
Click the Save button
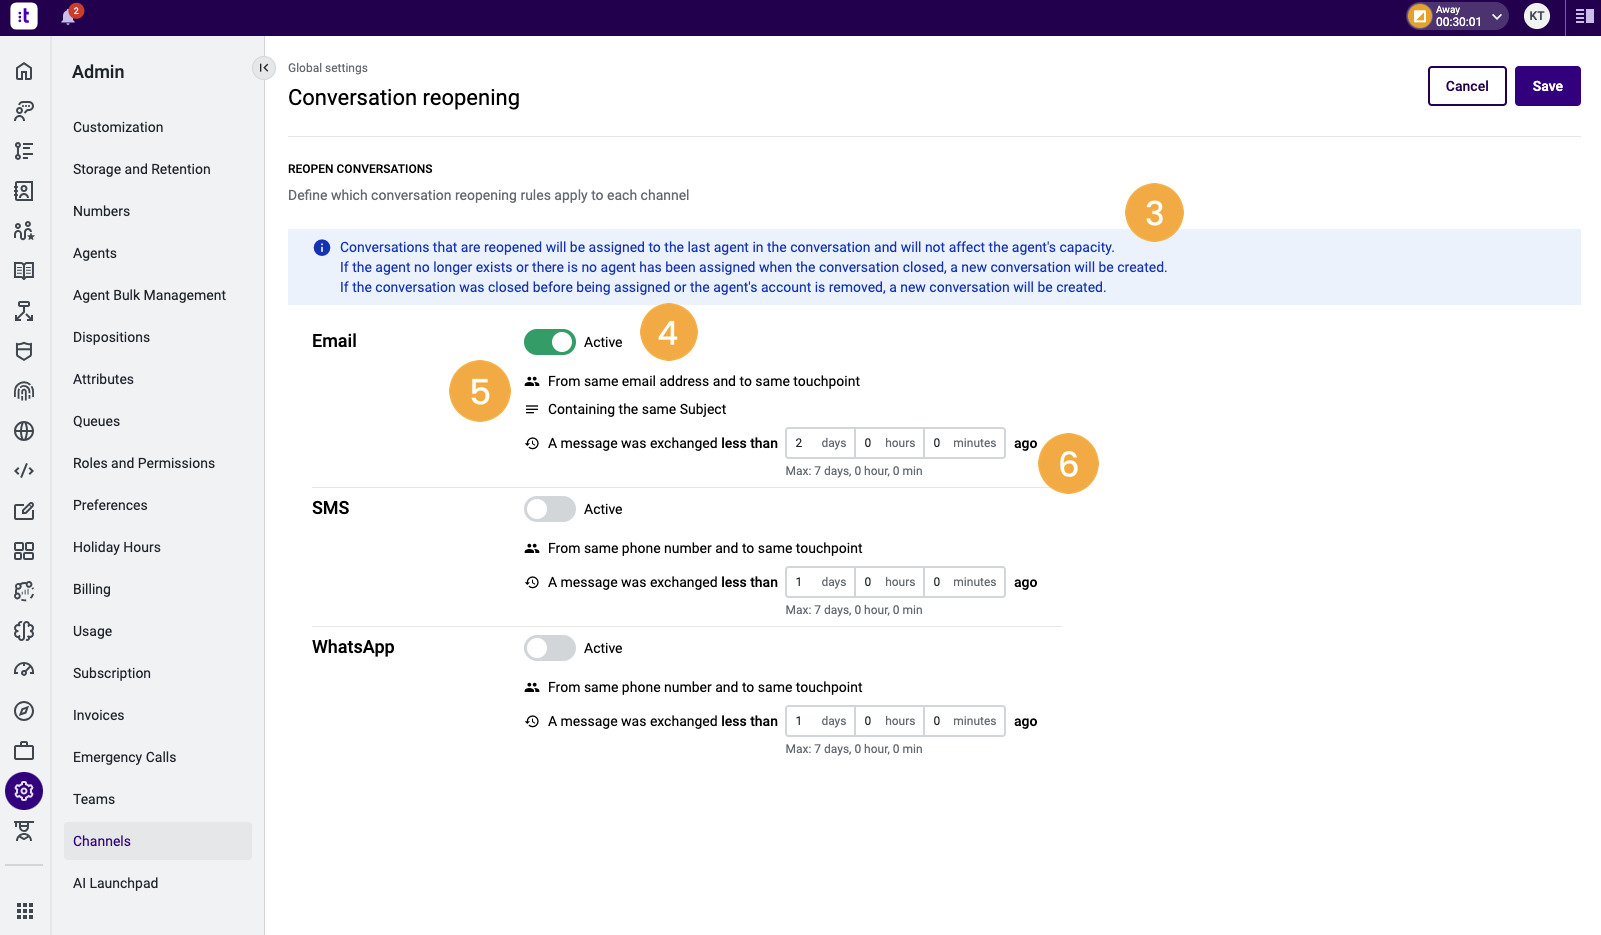point(1548,86)
